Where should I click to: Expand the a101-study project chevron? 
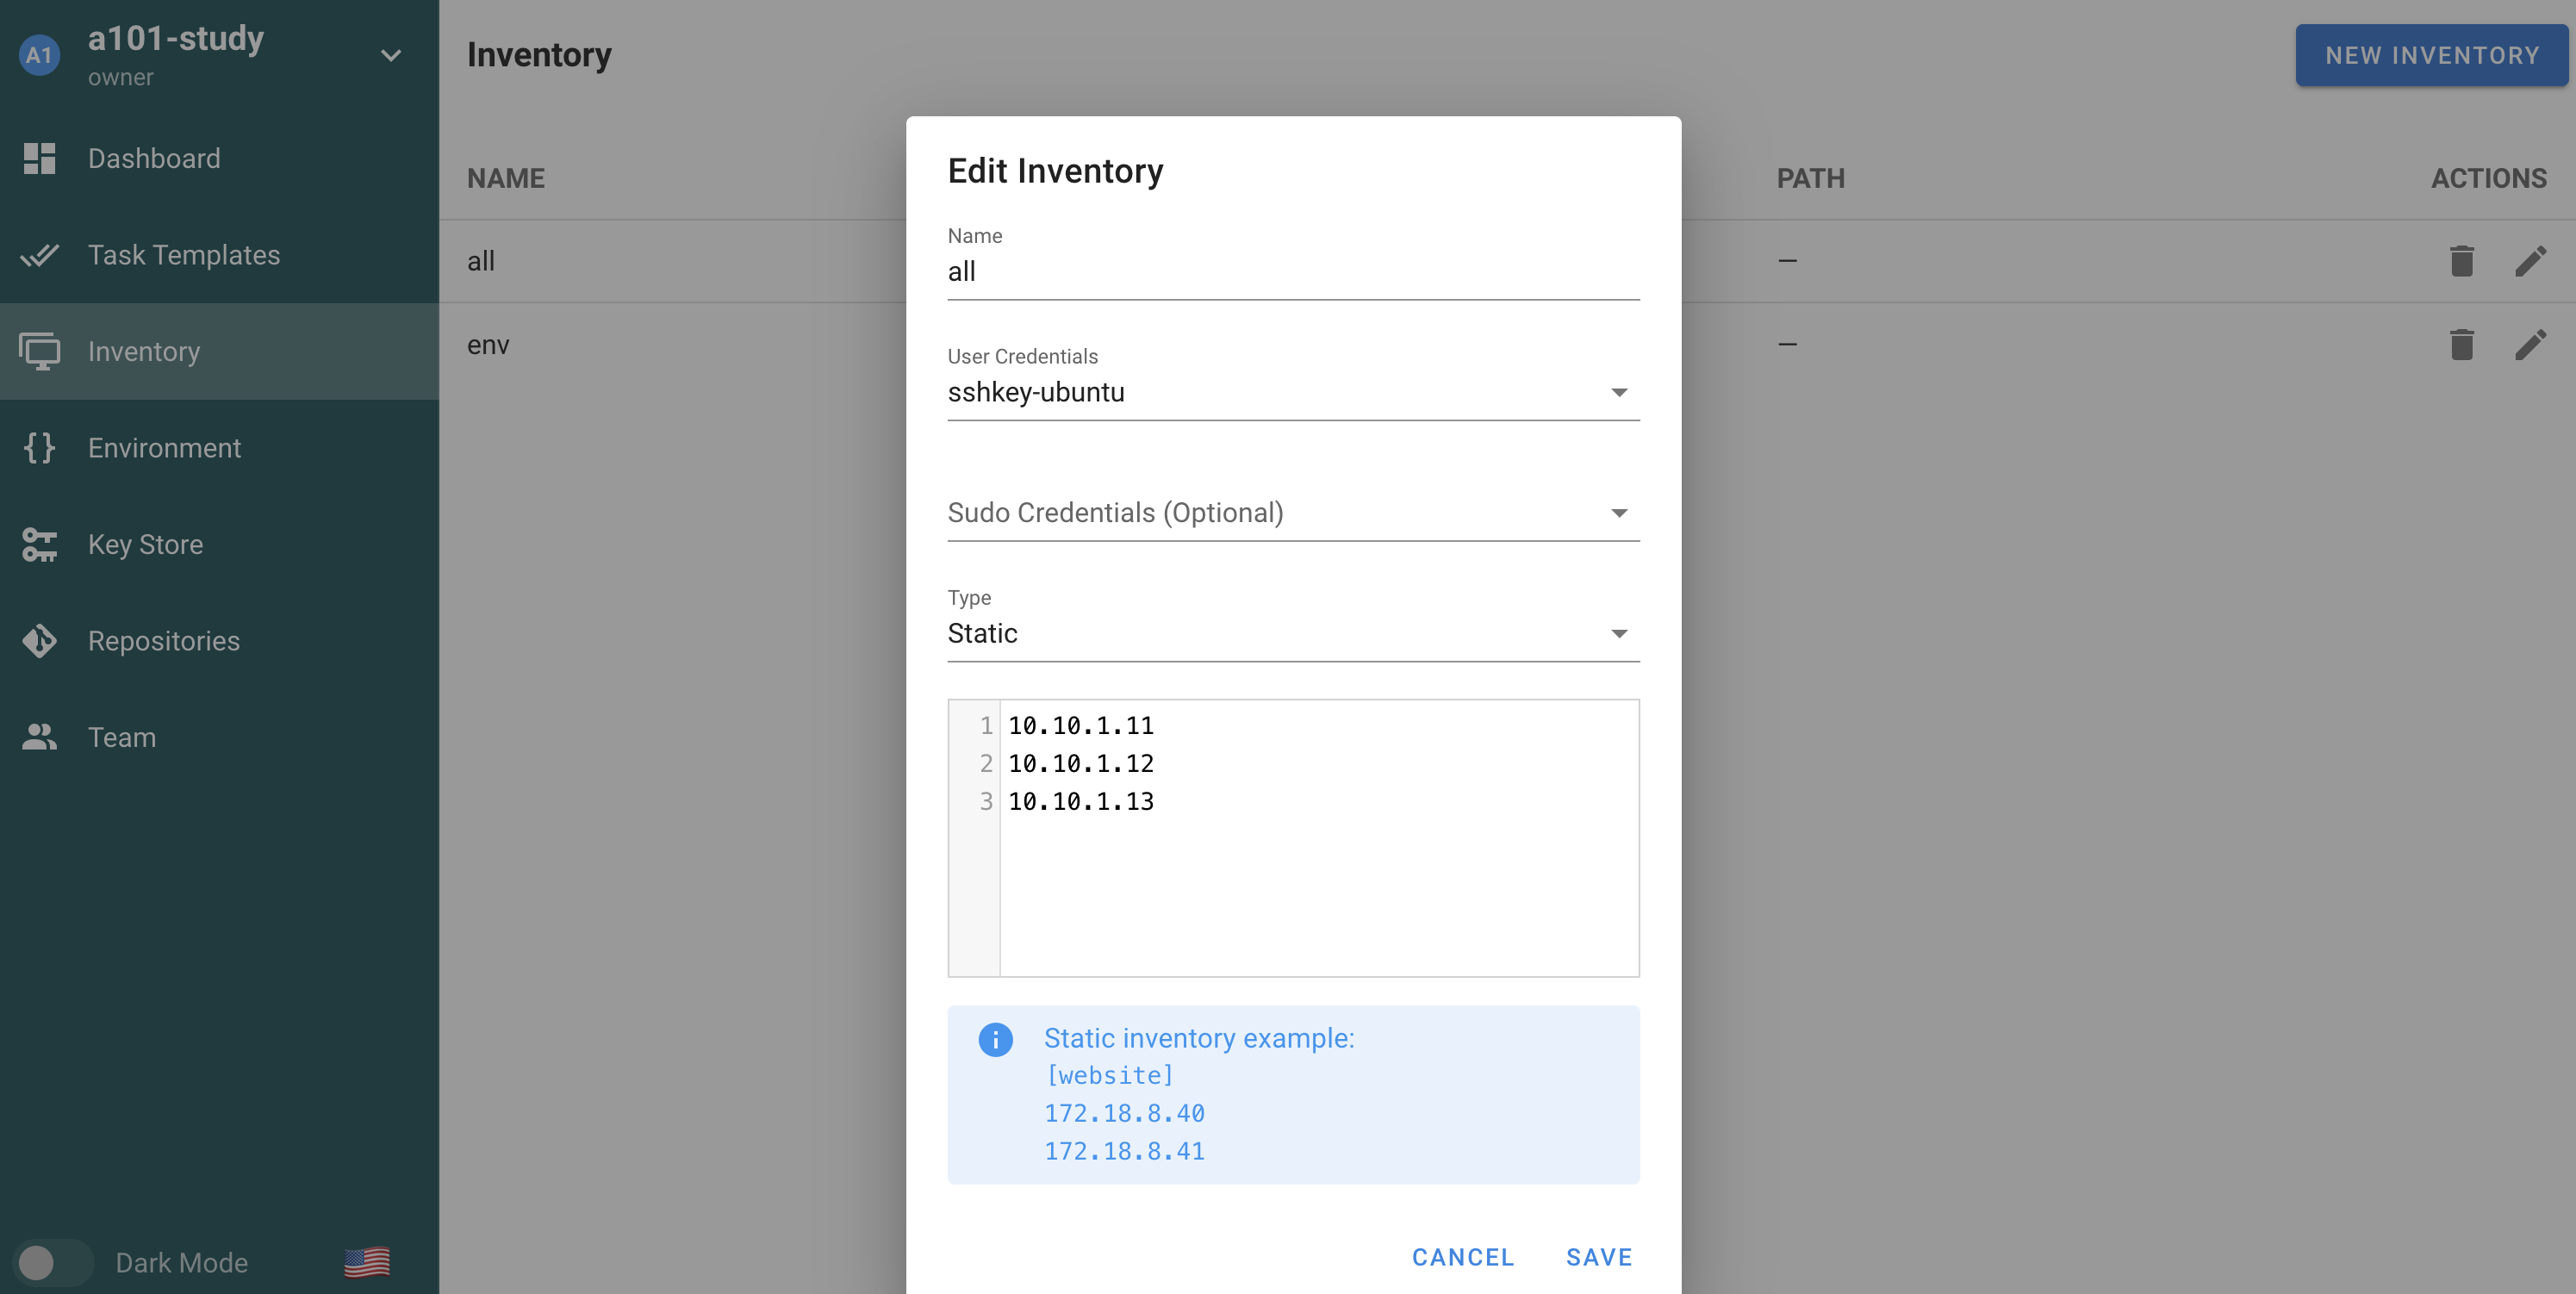[391, 55]
